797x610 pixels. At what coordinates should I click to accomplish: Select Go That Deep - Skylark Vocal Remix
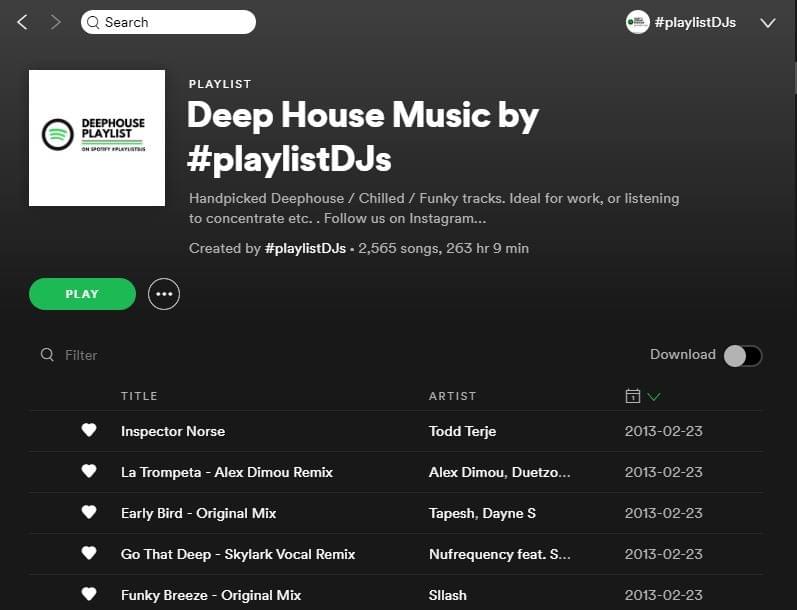point(238,554)
